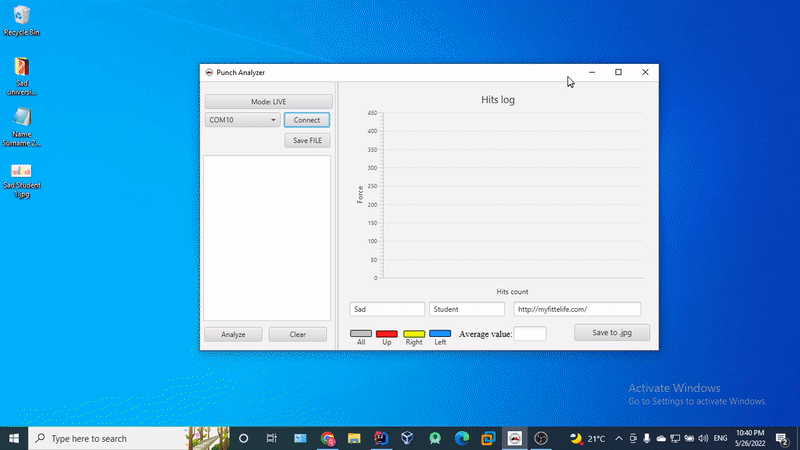The height and width of the screenshot is (450, 800).
Task: Open the OneDrive cloud tray icon
Action: point(661,438)
